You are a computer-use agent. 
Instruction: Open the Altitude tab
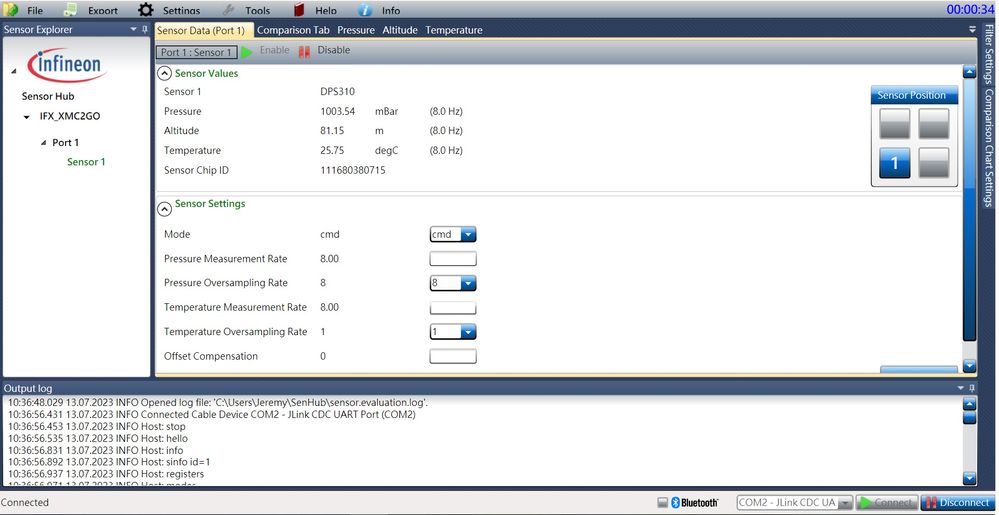point(400,30)
